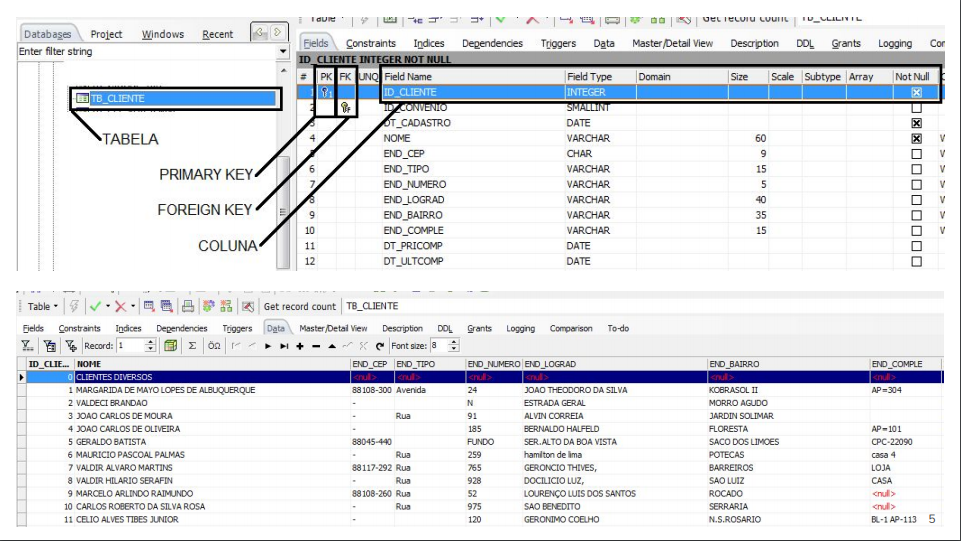Click the print icon in lower toolbar
The image size is (961, 541).
pos(188,306)
